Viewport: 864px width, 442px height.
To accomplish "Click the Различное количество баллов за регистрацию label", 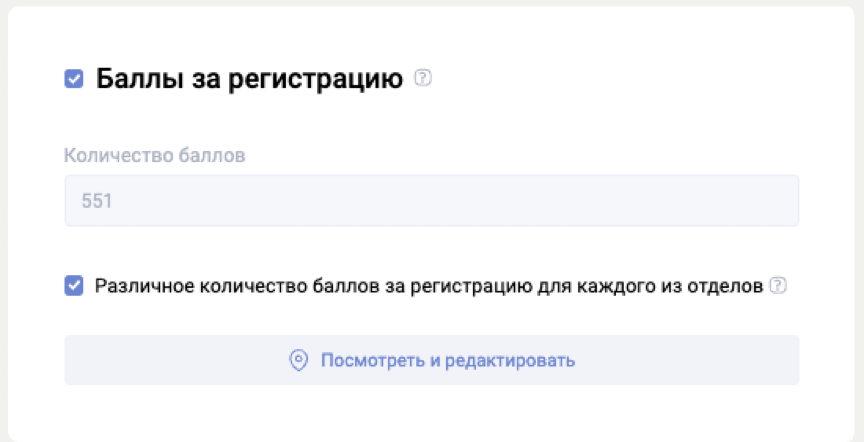I will (x=429, y=286).
